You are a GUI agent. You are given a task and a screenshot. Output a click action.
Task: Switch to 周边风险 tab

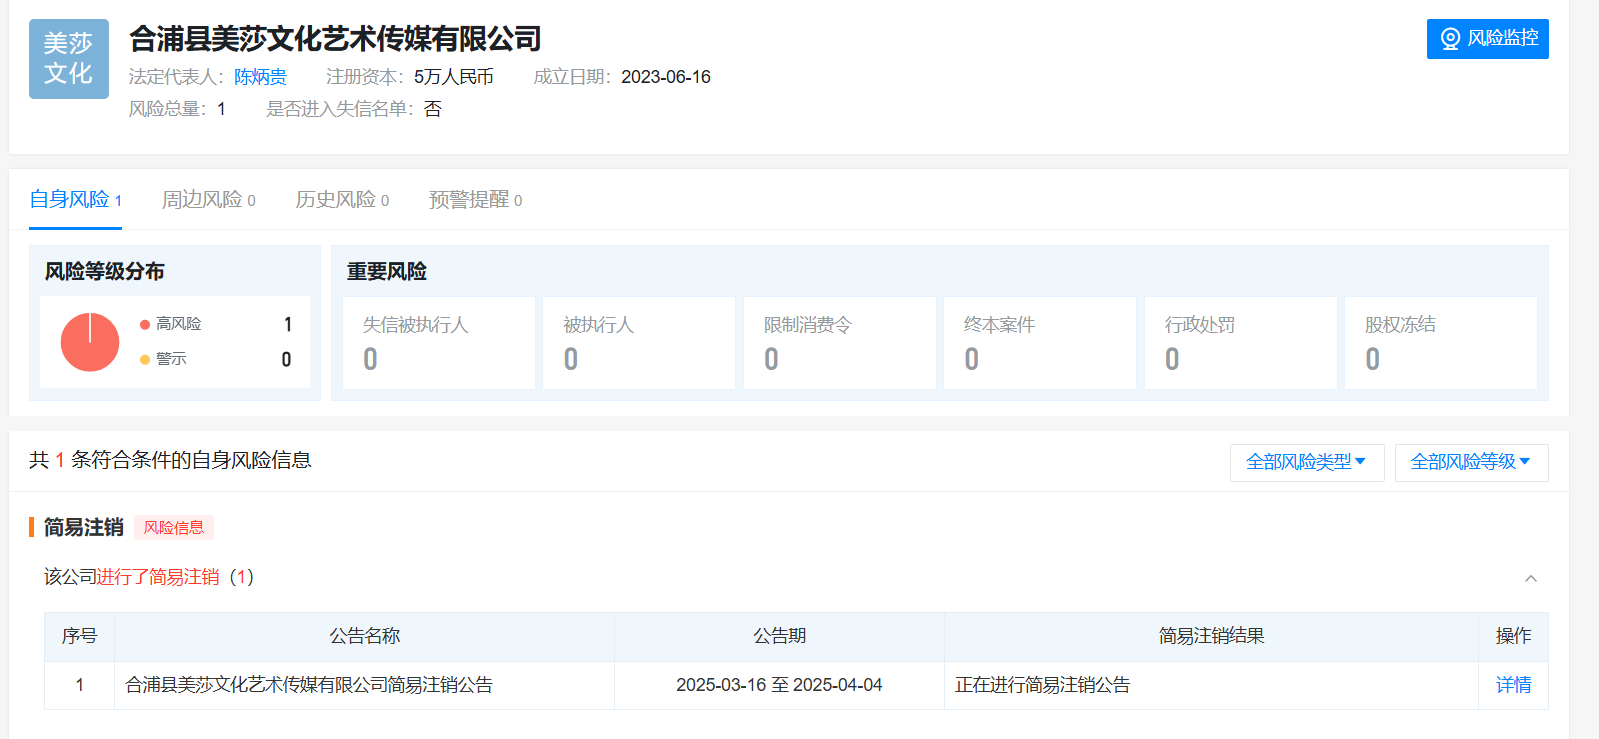(x=208, y=200)
